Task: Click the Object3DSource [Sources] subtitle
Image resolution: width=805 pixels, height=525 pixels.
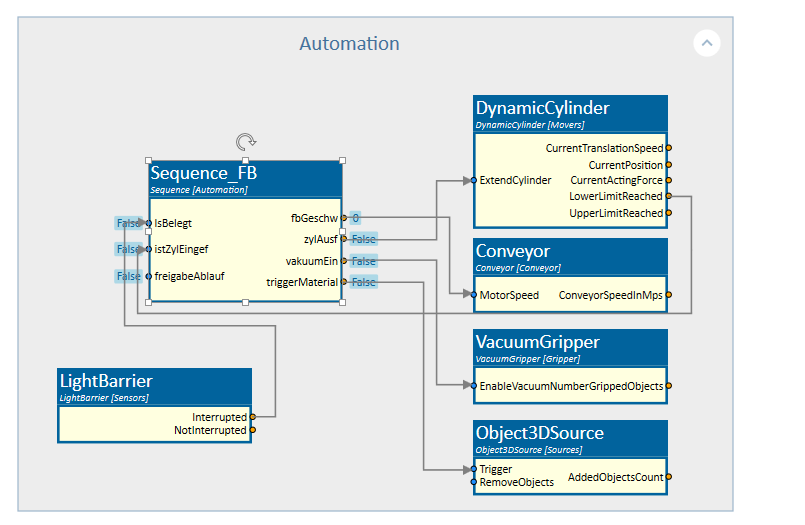Action: [529, 450]
